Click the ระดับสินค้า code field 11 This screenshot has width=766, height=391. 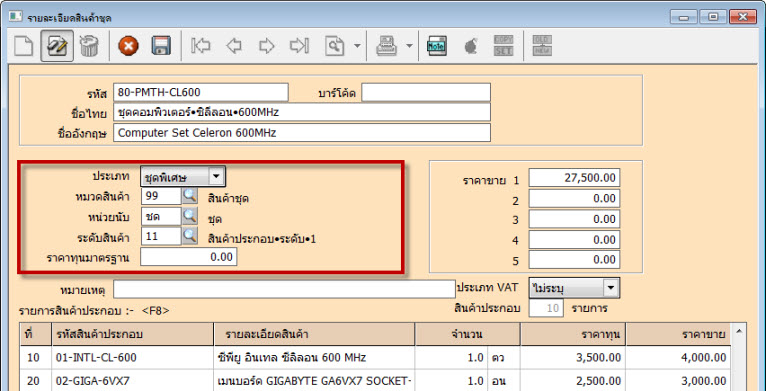(x=161, y=237)
